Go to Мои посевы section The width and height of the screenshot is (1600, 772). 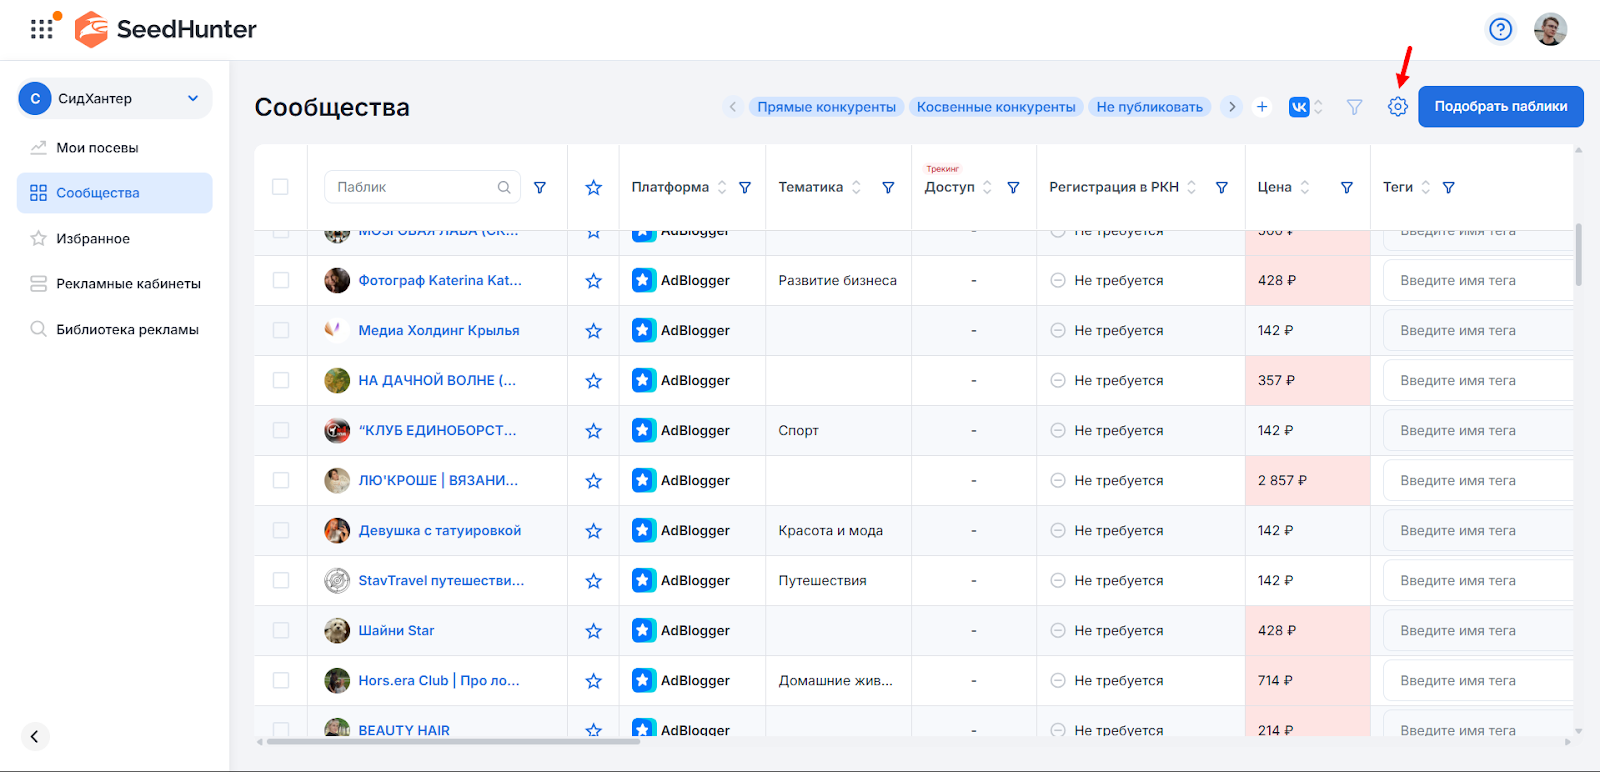[x=97, y=148]
